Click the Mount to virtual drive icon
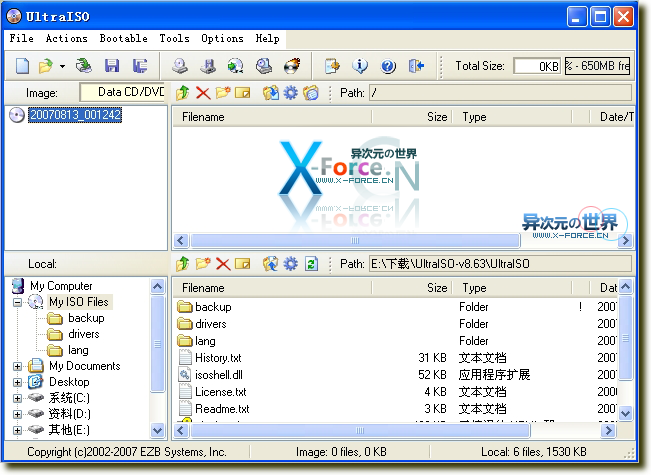Image resolution: width=651 pixels, height=475 pixels. pos(264,66)
